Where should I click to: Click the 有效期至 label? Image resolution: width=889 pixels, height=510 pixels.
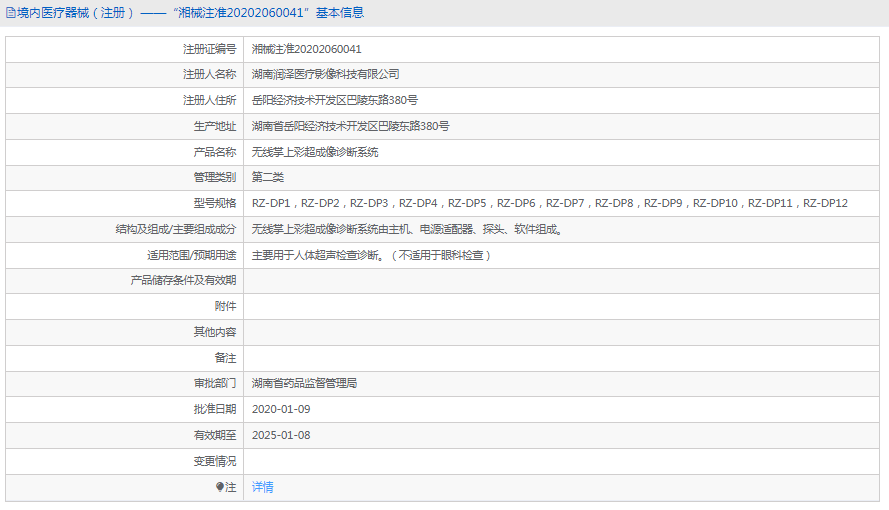[214, 435]
